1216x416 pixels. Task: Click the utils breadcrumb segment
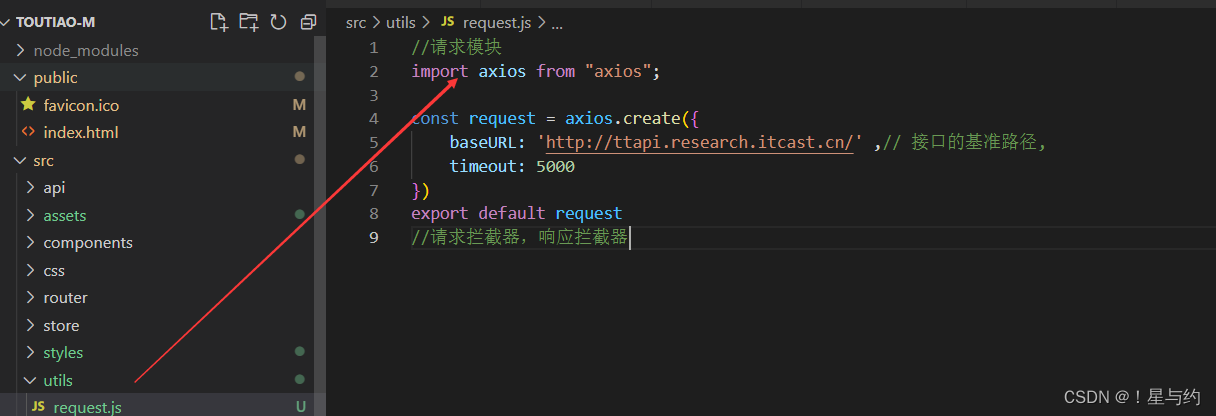[400, 22]
